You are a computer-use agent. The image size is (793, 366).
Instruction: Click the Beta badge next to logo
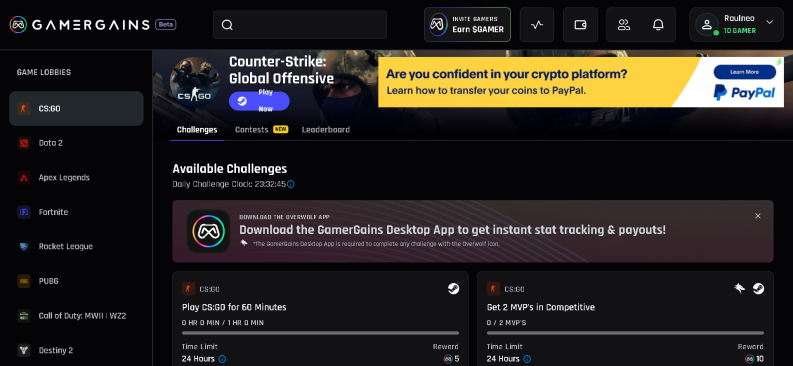[x=166, y=24]
